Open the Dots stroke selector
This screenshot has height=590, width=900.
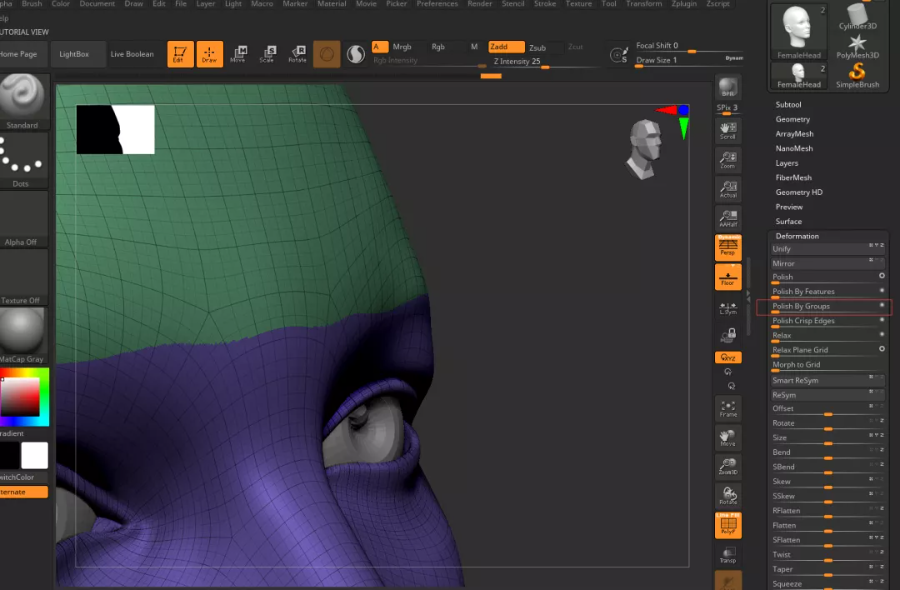coord(23,160)
